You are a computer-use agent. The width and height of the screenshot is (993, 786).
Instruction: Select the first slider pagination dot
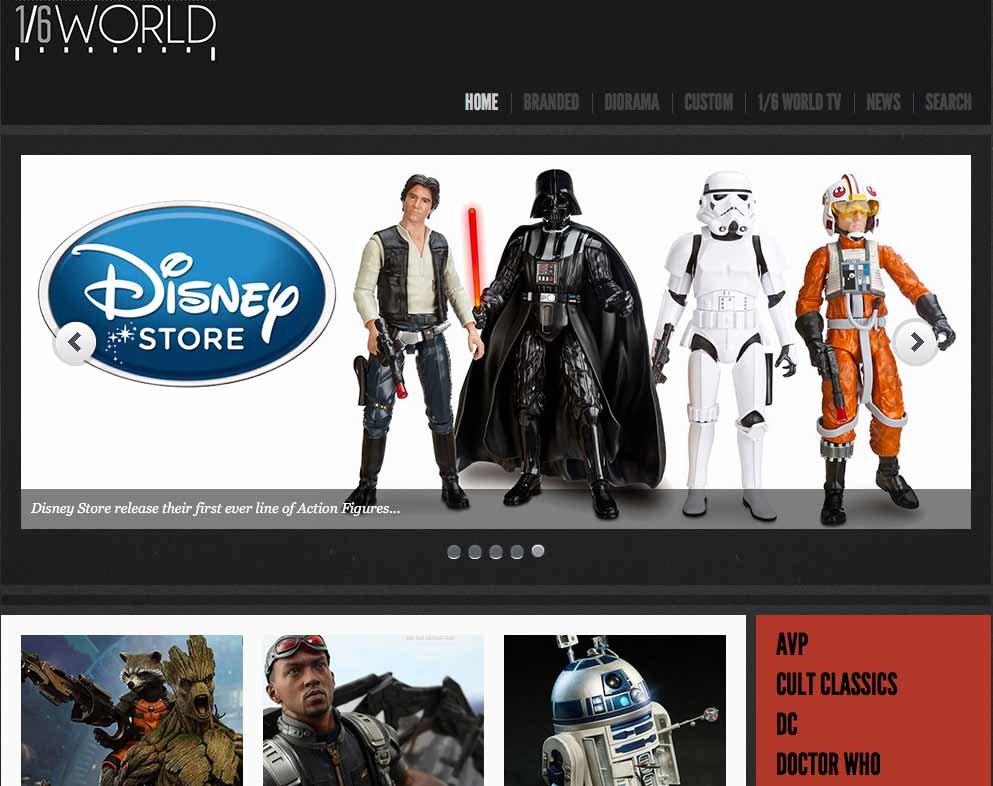click(x=454, y=552)
